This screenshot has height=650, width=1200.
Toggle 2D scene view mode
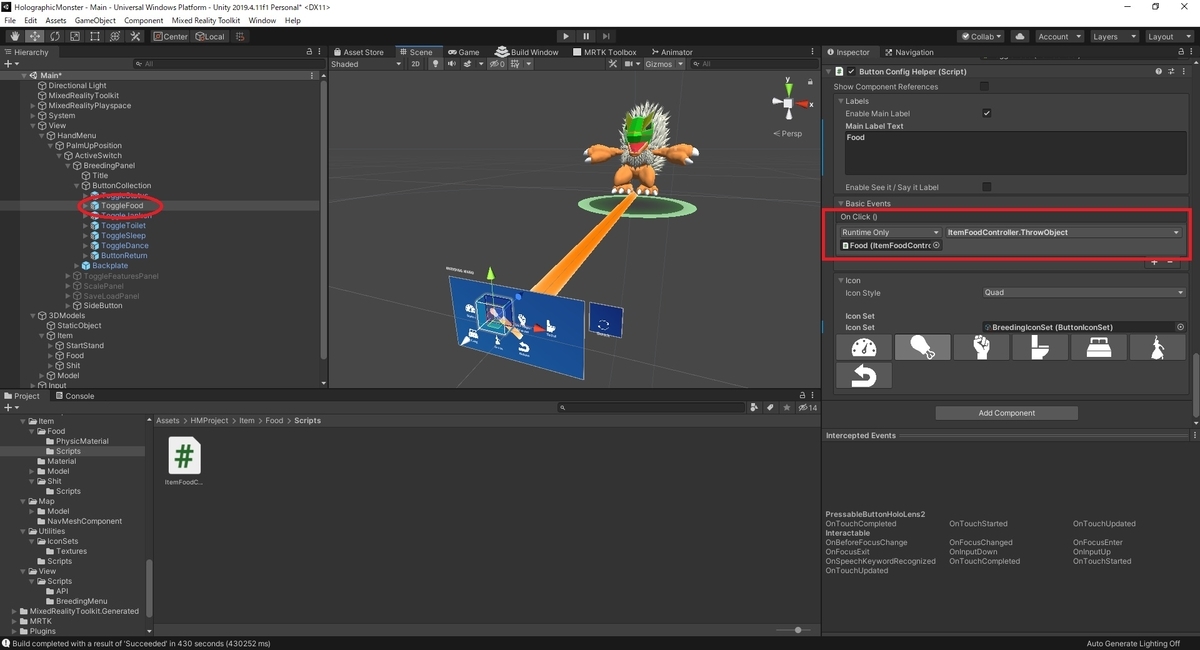click(x=416, y=64)
